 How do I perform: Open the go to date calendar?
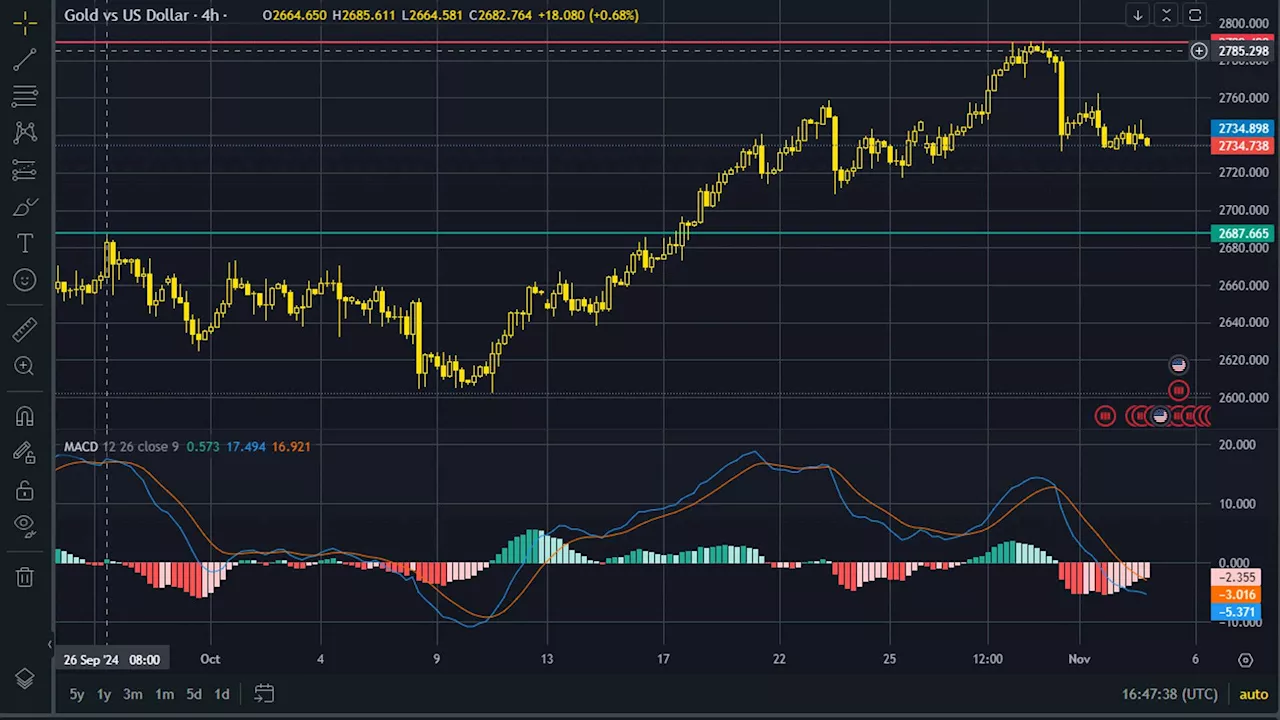coord(264,694)
